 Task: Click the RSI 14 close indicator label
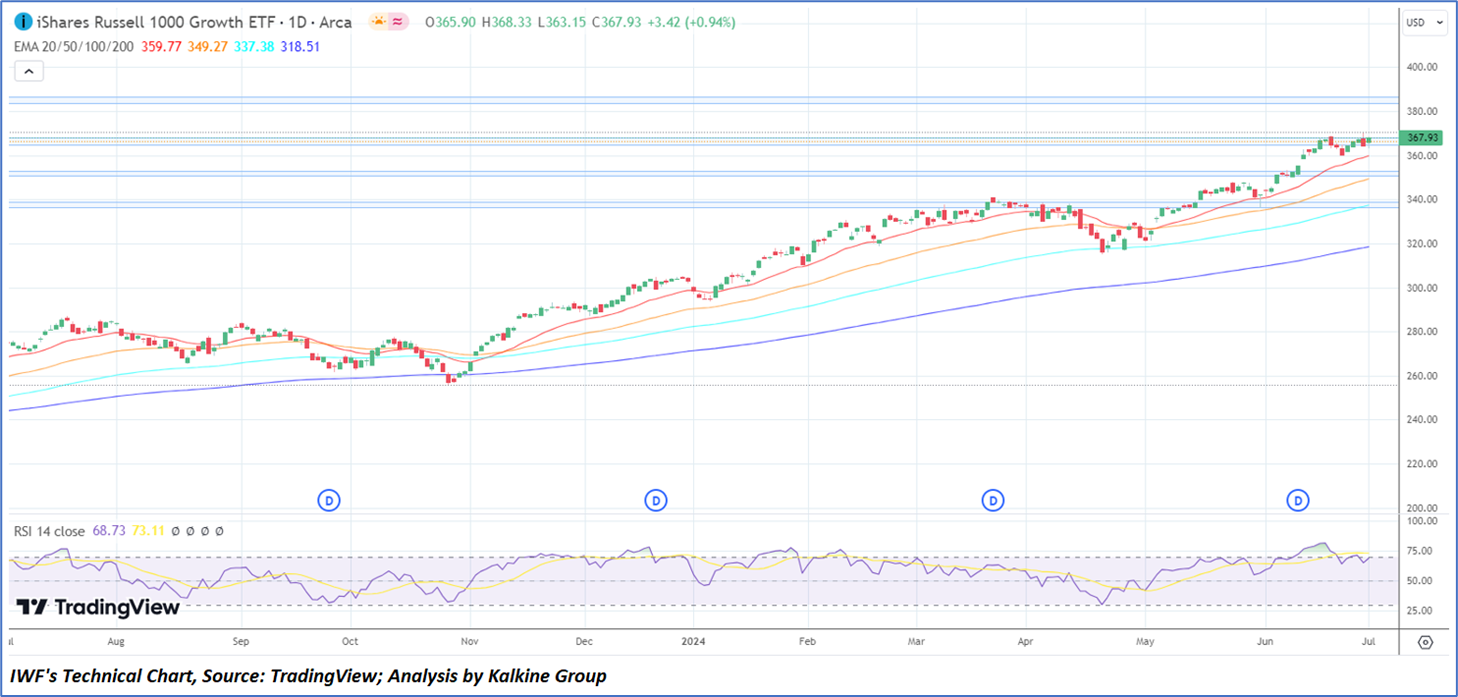(49, 531)
